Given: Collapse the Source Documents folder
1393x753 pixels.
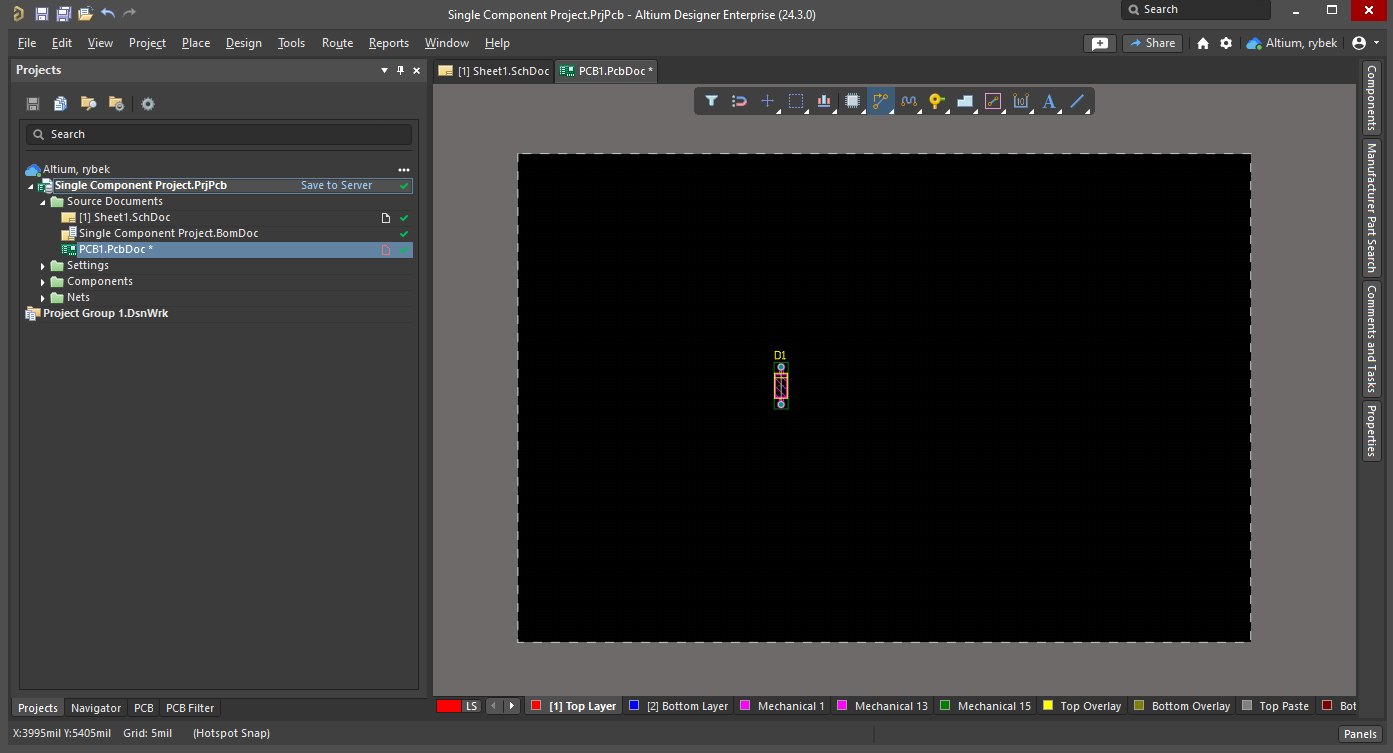Looking at the screenshot, I should tap(43, 202).
